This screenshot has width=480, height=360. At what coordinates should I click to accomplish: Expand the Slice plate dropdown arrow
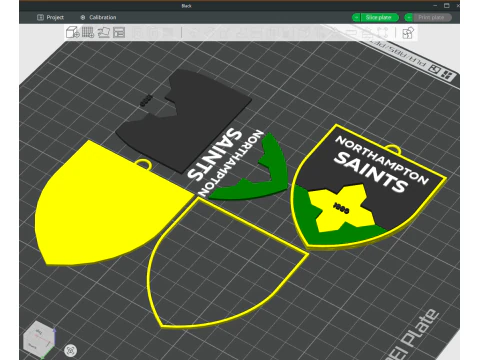tap(356, 17)
